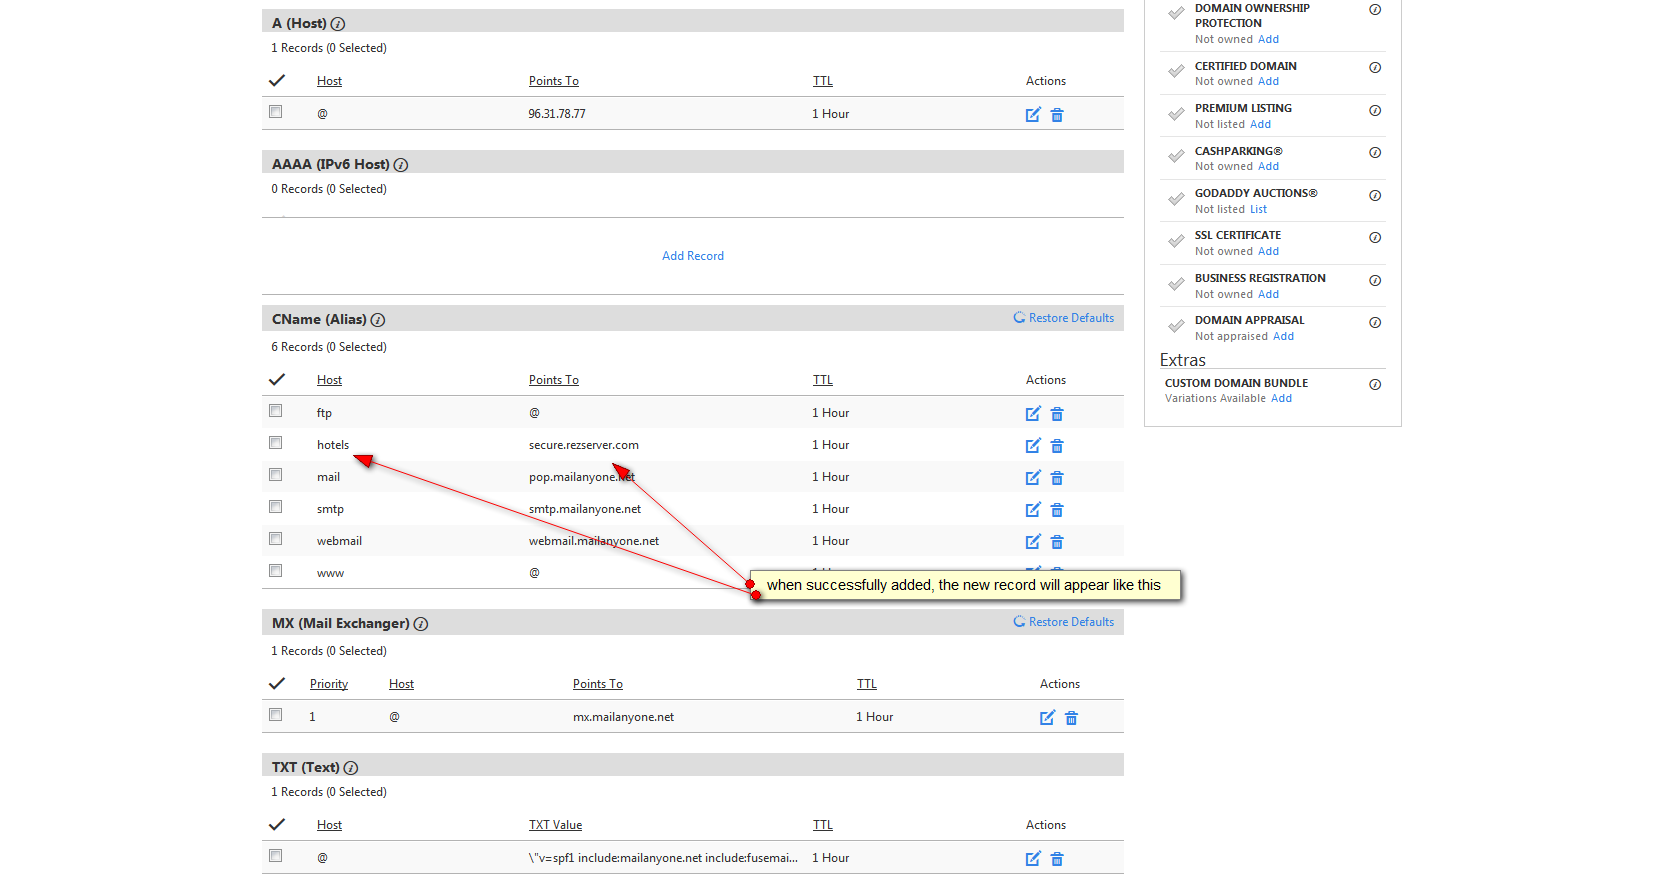The image size is (1663, 891).
Task: Sort CName records by Host column
Action: coord(329,380)
